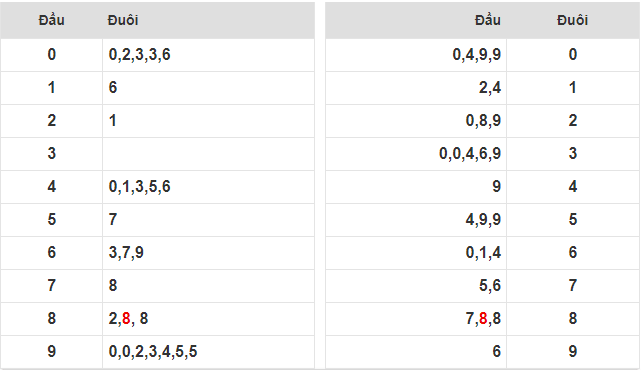The image size is (641, 370).
Task: Select the cell showing 4,9,9
Action: pyautogui.click(x=416, y=220)
